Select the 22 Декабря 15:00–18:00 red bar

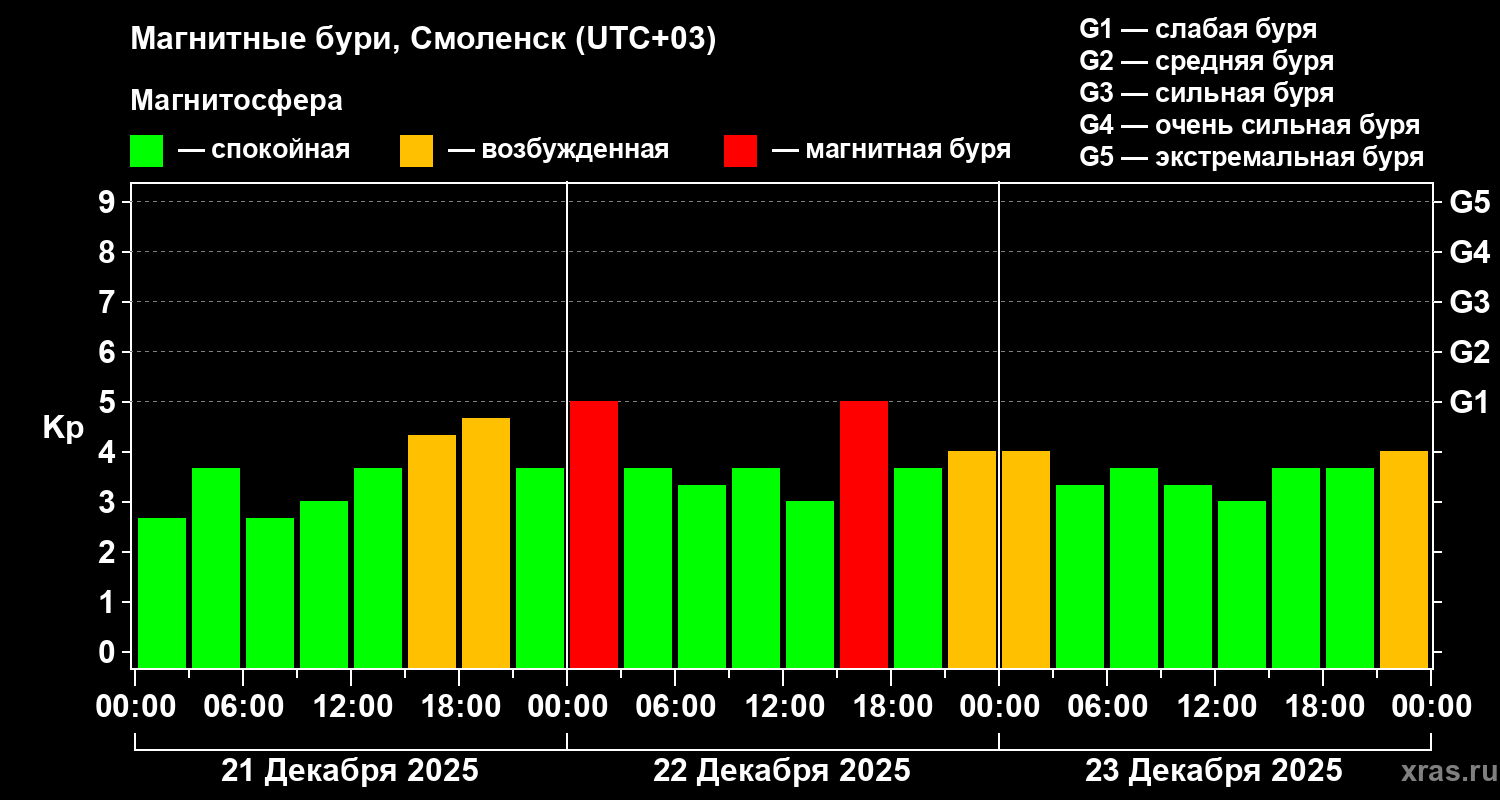point(864,534)
